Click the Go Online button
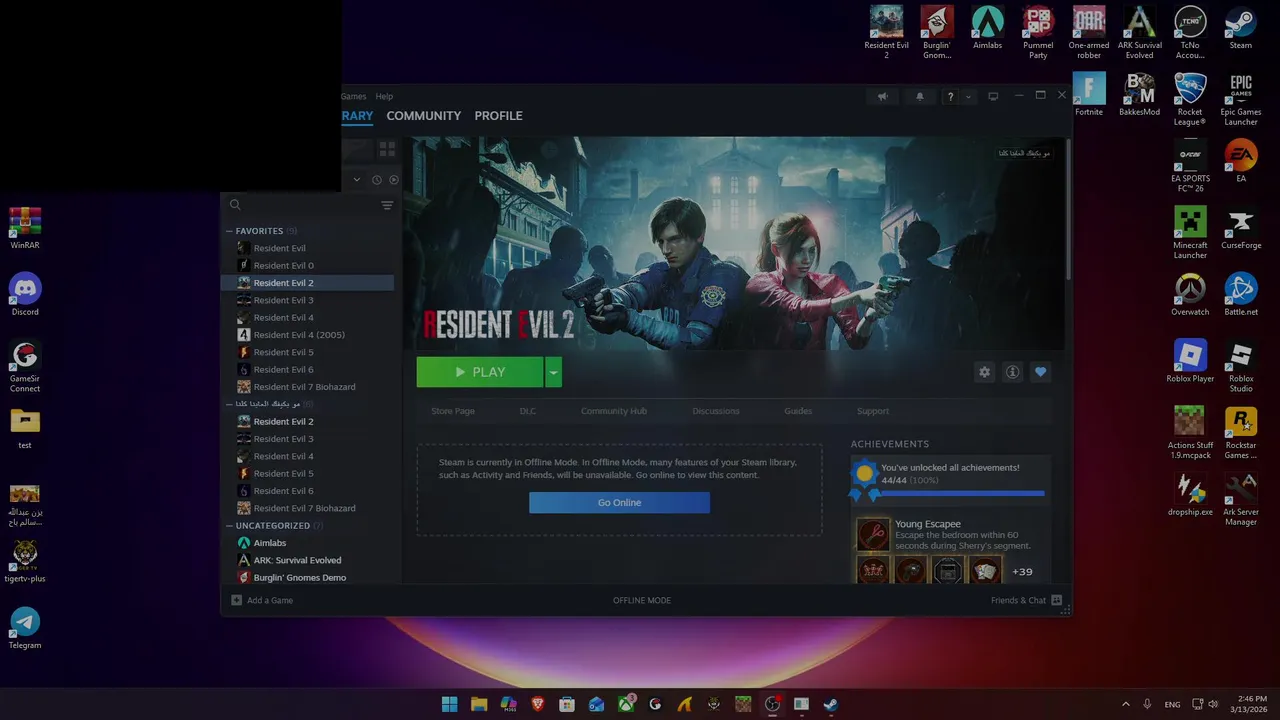 pyautogui.click(x=619, y=502)
